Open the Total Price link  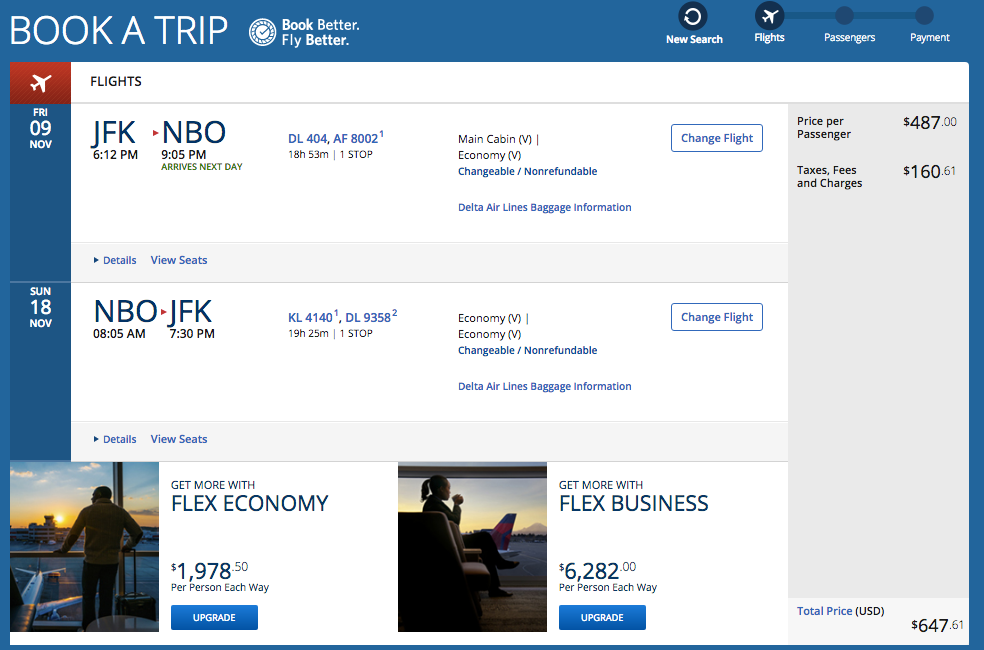825,611
